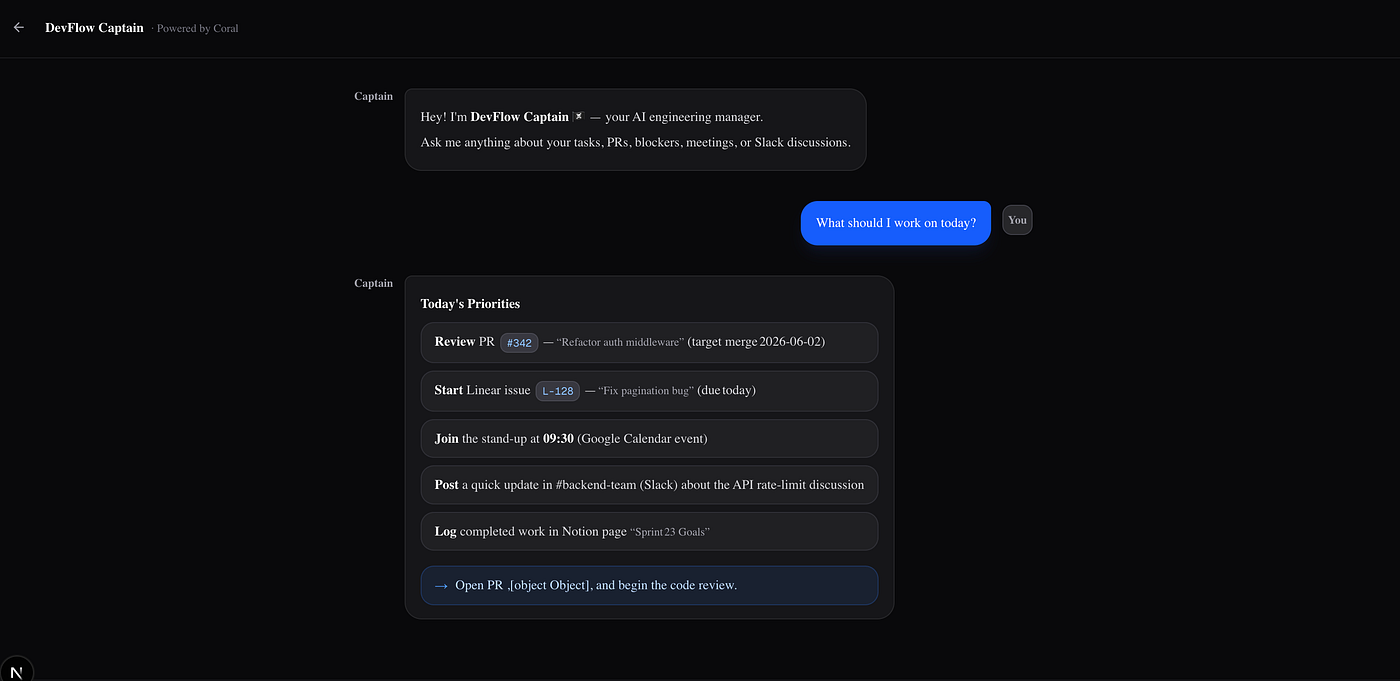1400x681 pixels.
Task: Click the back arrow icon
Action: 18,28
